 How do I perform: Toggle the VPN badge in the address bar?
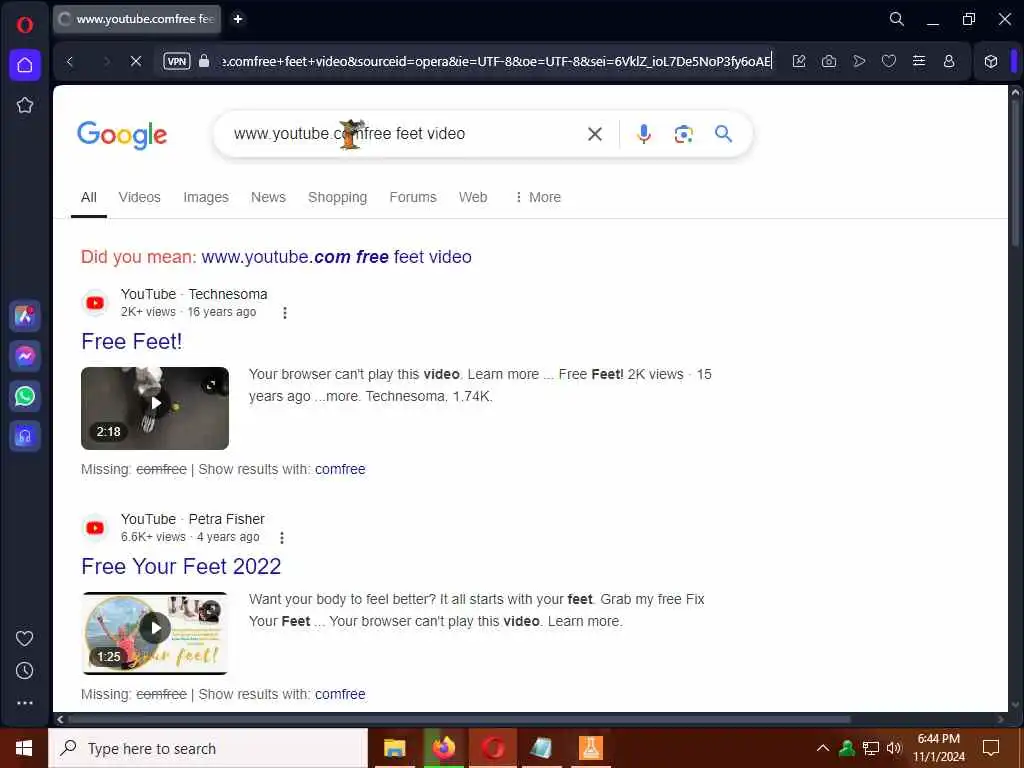177,61
